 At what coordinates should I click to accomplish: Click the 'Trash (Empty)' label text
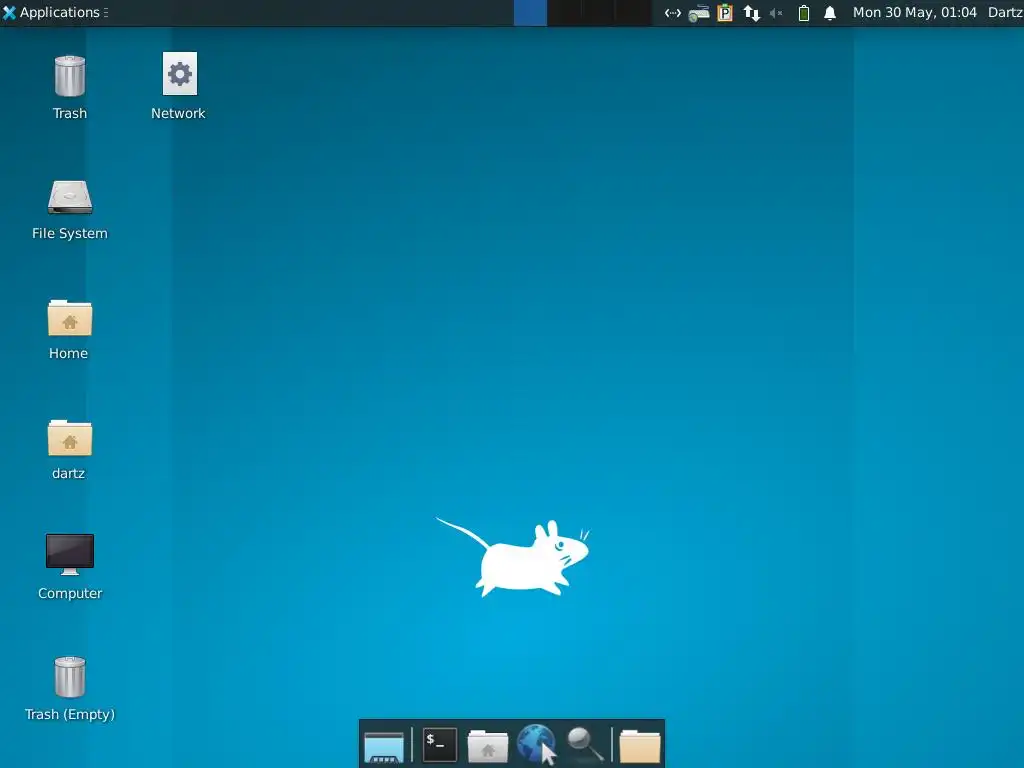(70, 714)
